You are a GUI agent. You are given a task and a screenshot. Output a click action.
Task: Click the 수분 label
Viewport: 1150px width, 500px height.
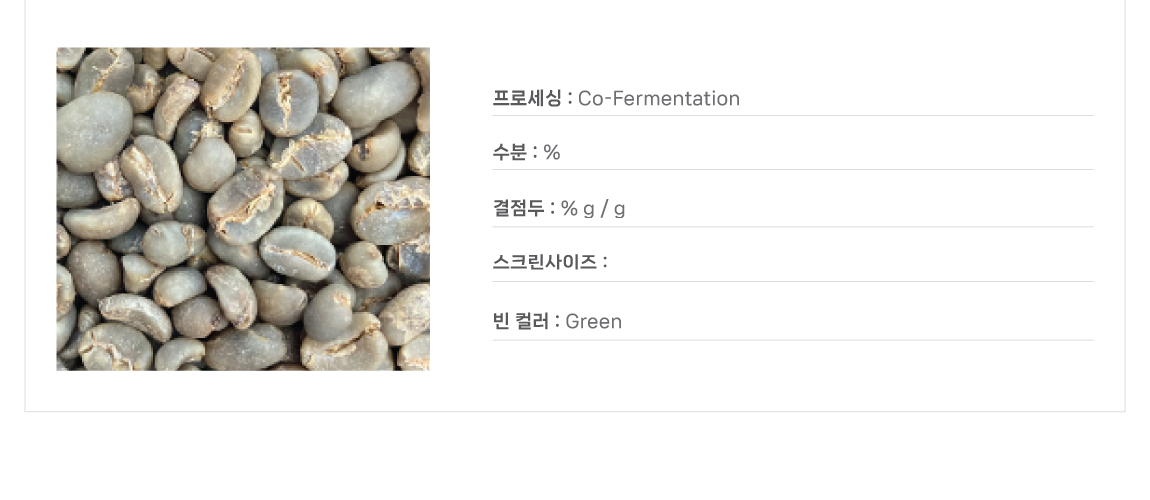click(514, 152)
